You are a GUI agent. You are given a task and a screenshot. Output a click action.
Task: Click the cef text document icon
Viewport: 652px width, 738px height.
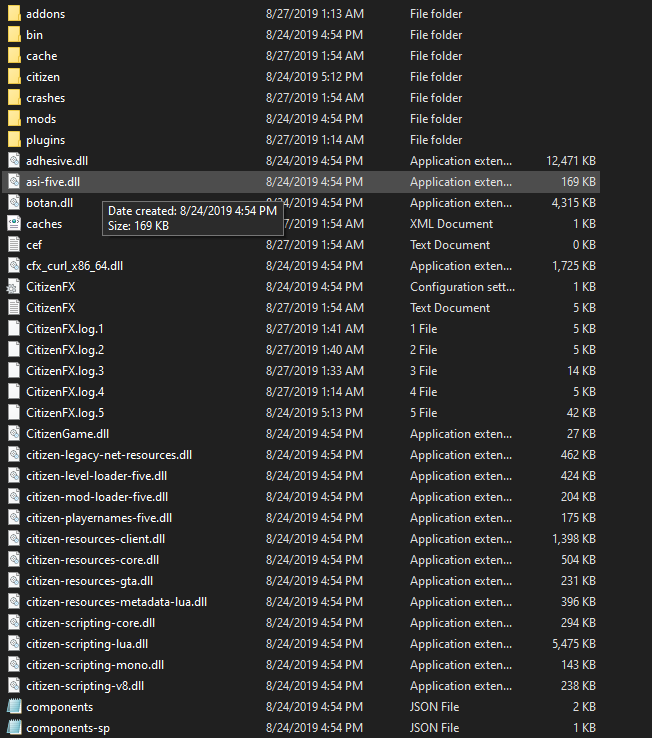tap(14, 245)
